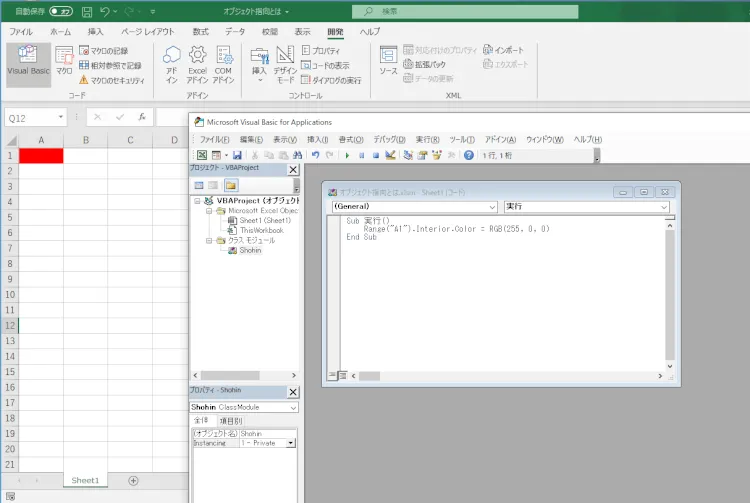Viewport: 750px width, 503px height.
Task: Select Shohin class module in tree
Action: point(250,251)
